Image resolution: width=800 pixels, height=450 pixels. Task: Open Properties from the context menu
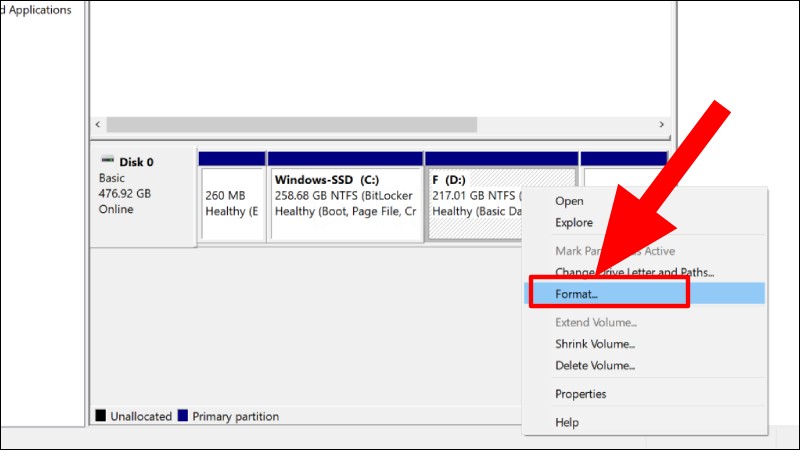581,394
